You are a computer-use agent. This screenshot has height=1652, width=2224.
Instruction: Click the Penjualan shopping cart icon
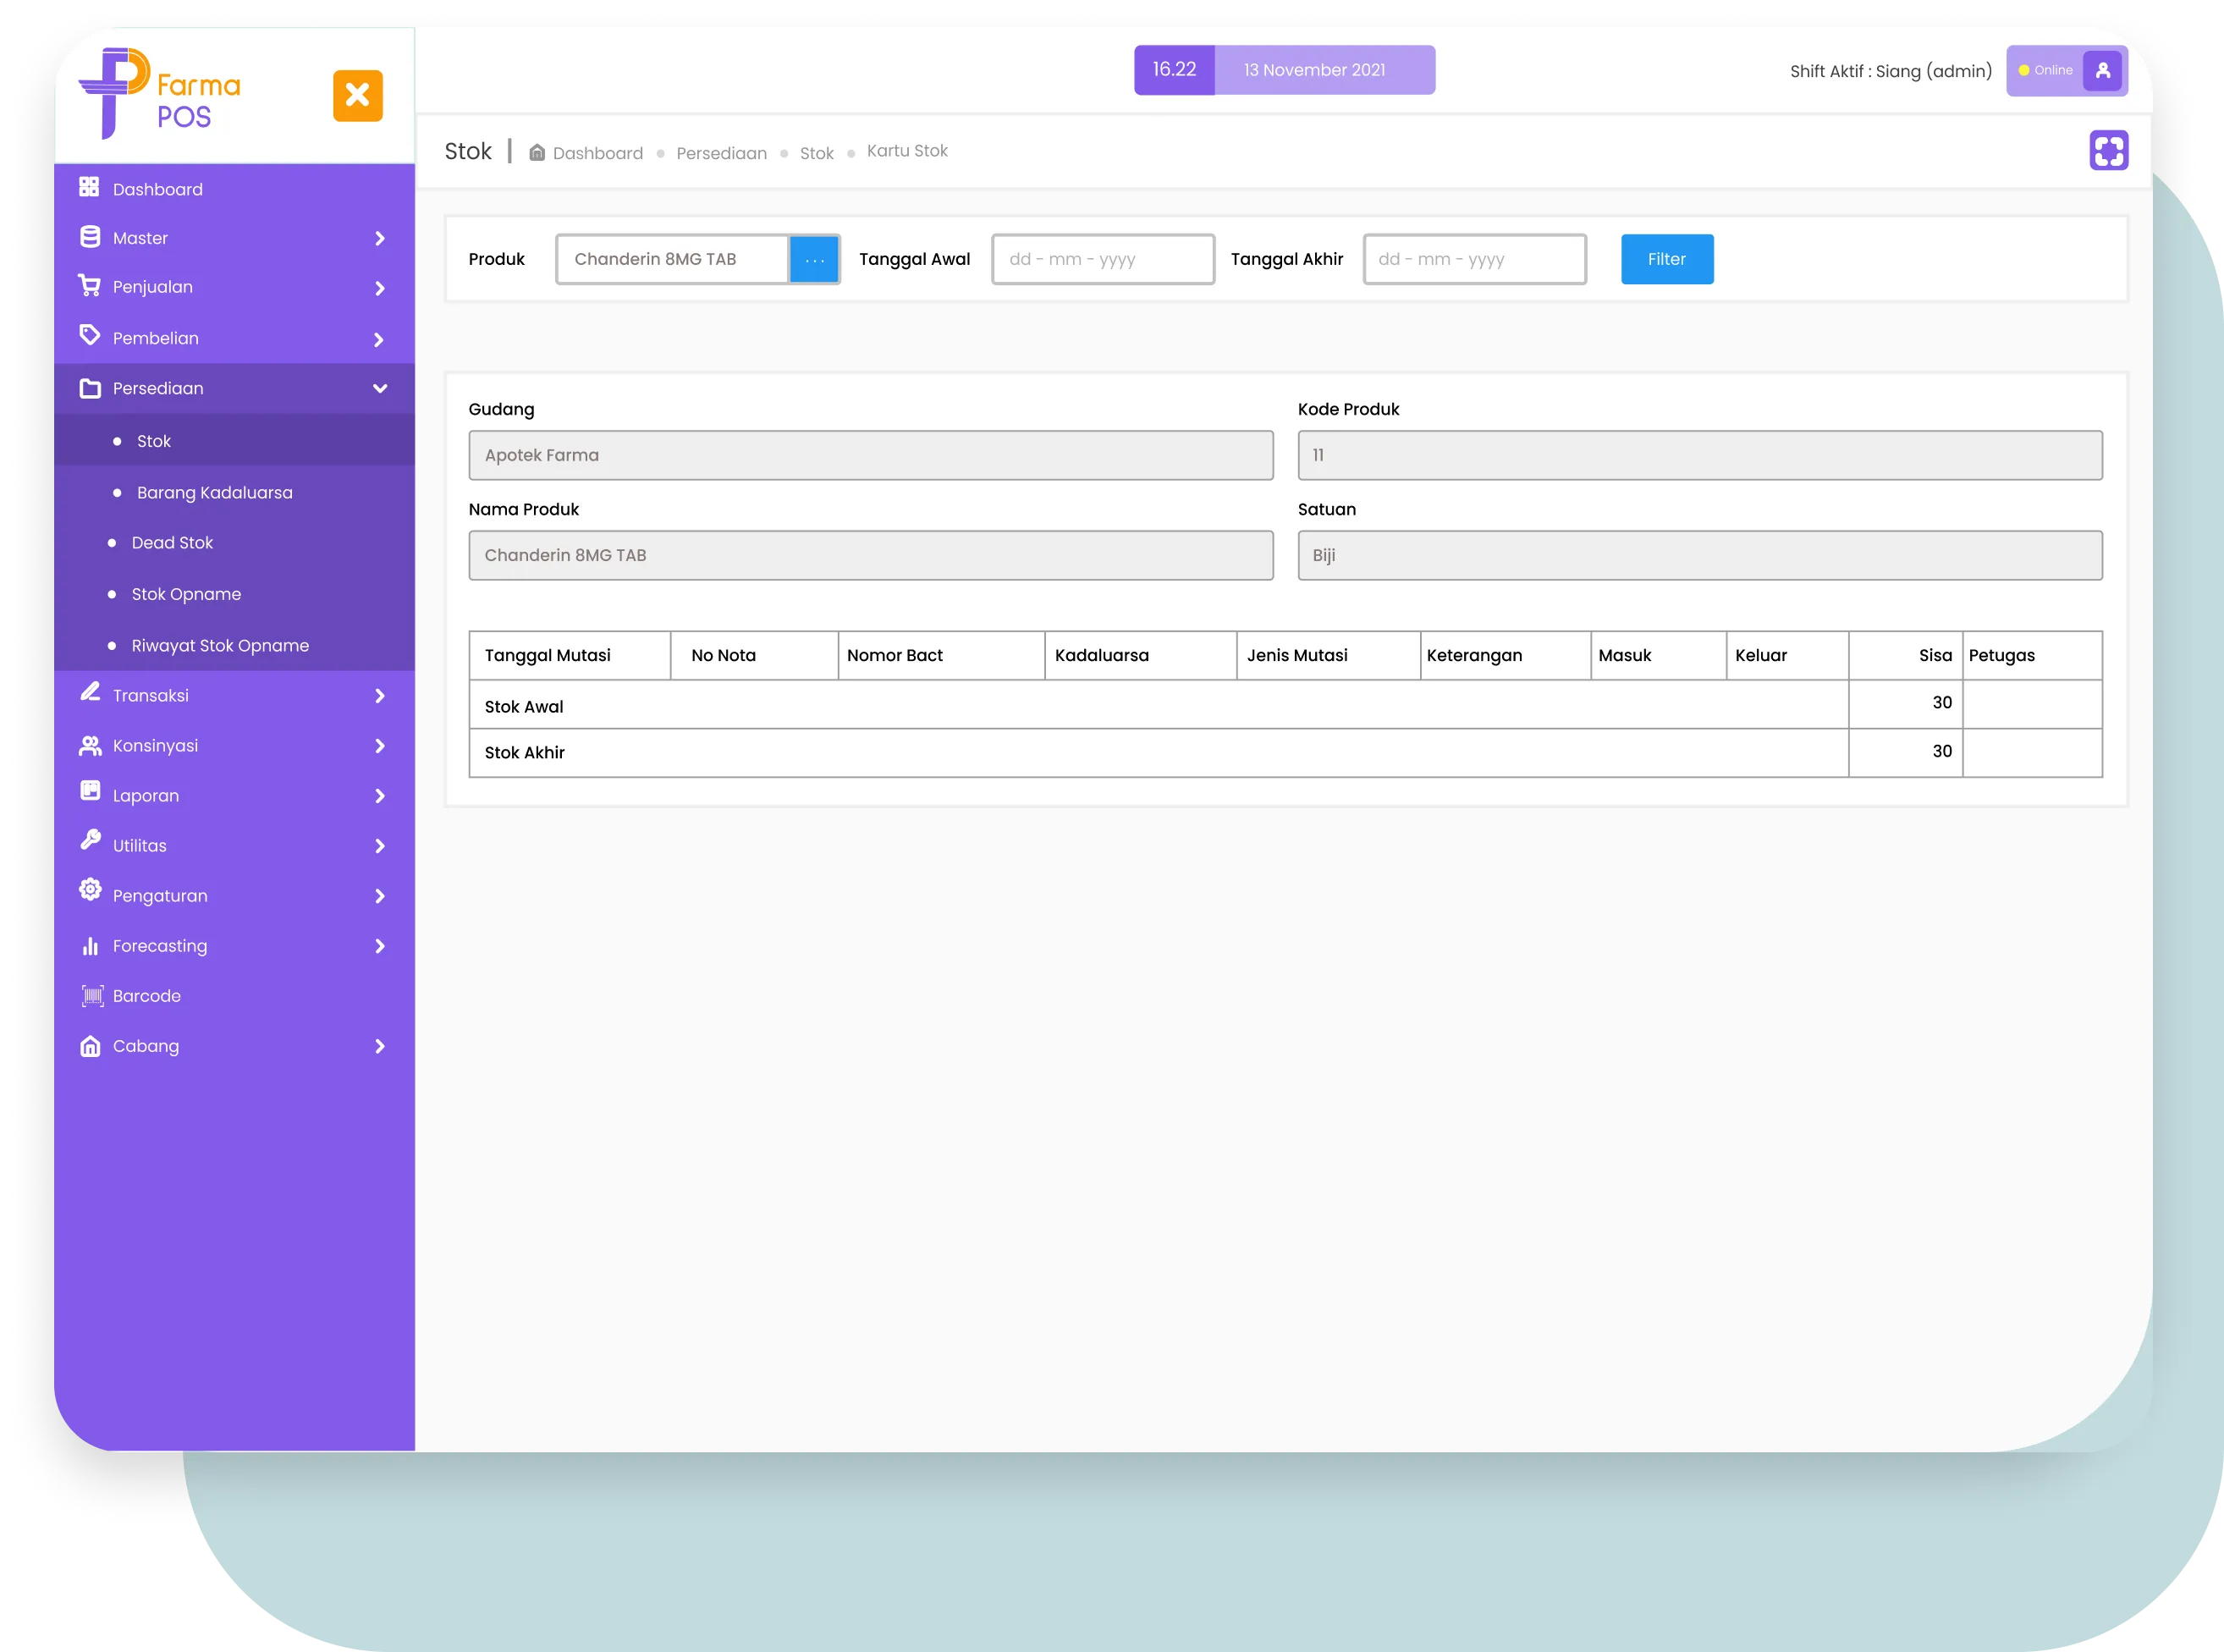(89, 286)
